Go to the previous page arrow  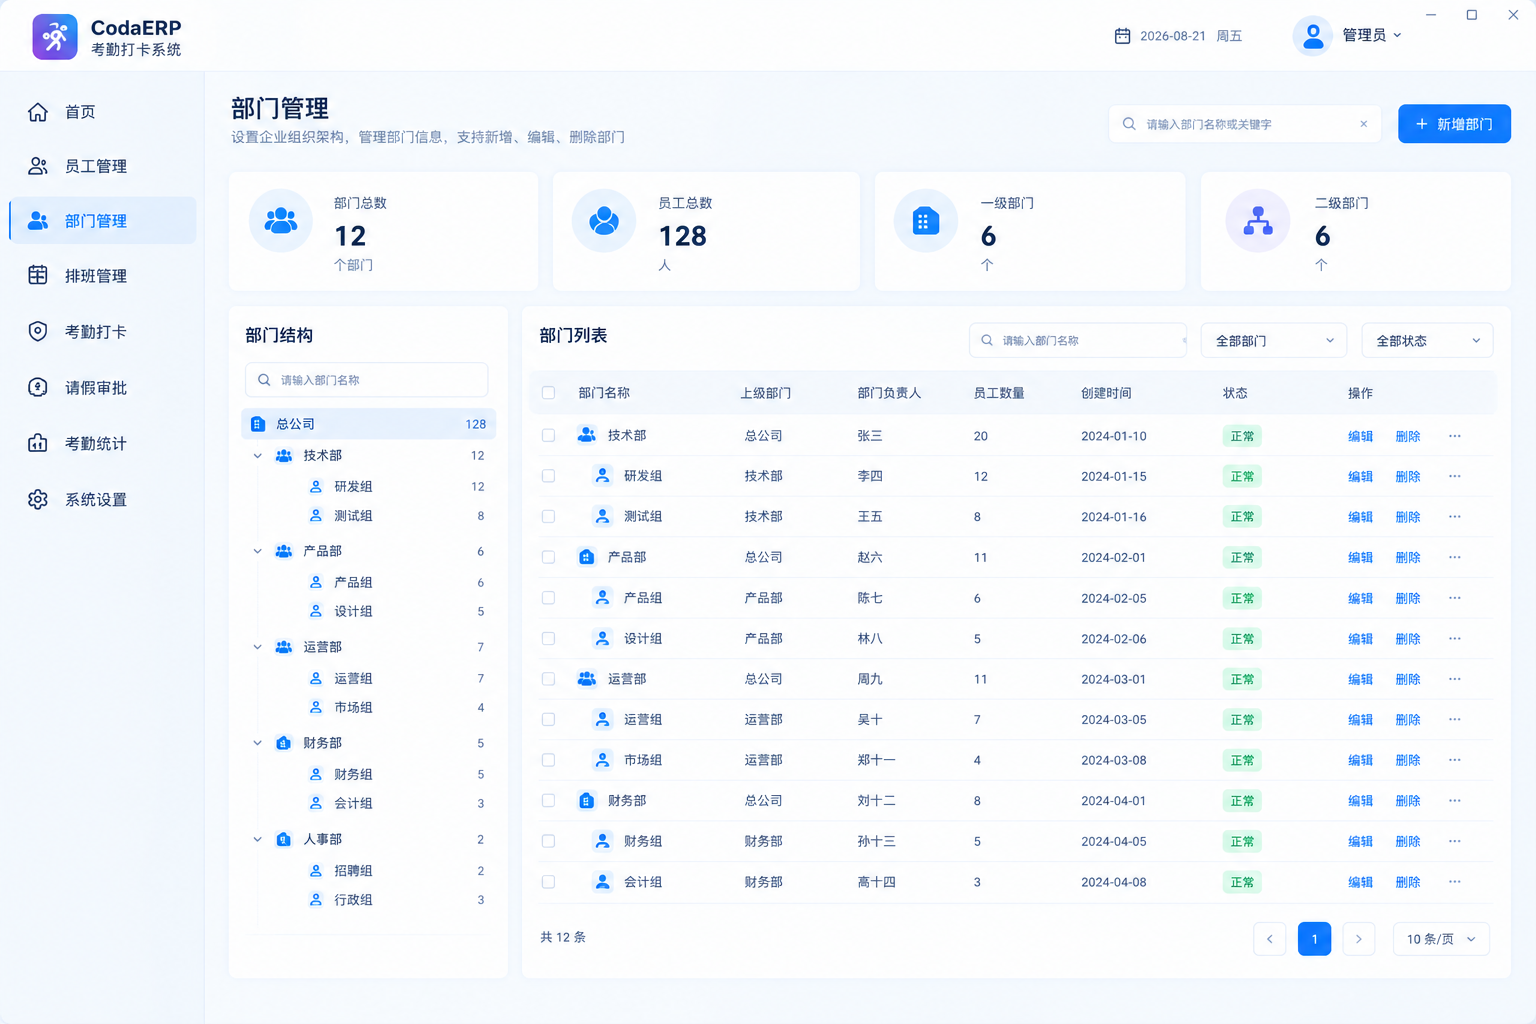point(1270,939)
